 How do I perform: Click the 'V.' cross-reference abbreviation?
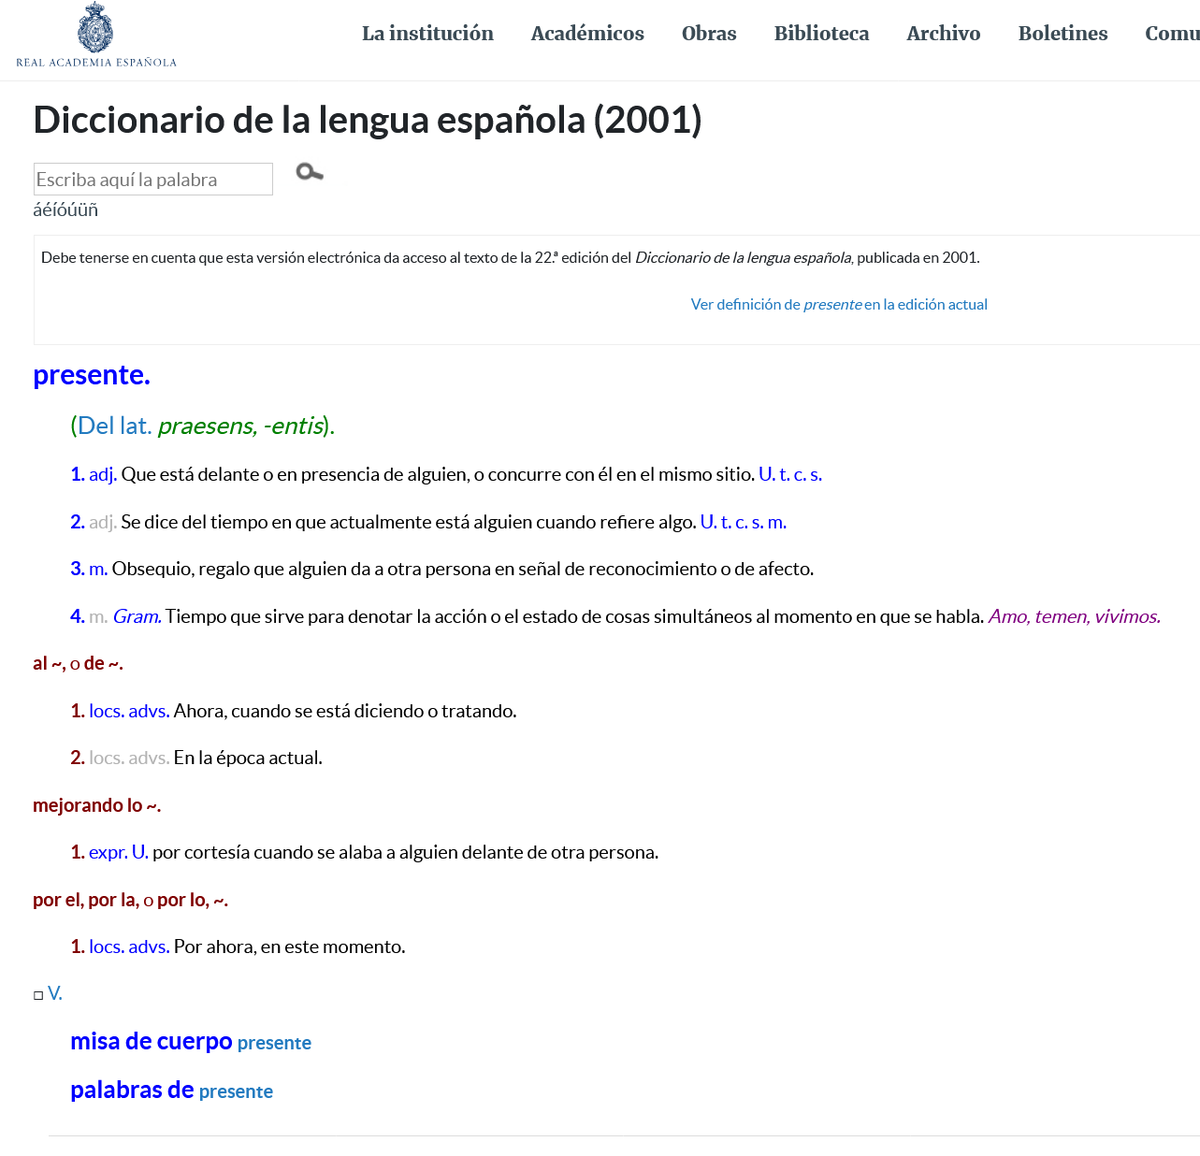[x=55, y=993]
